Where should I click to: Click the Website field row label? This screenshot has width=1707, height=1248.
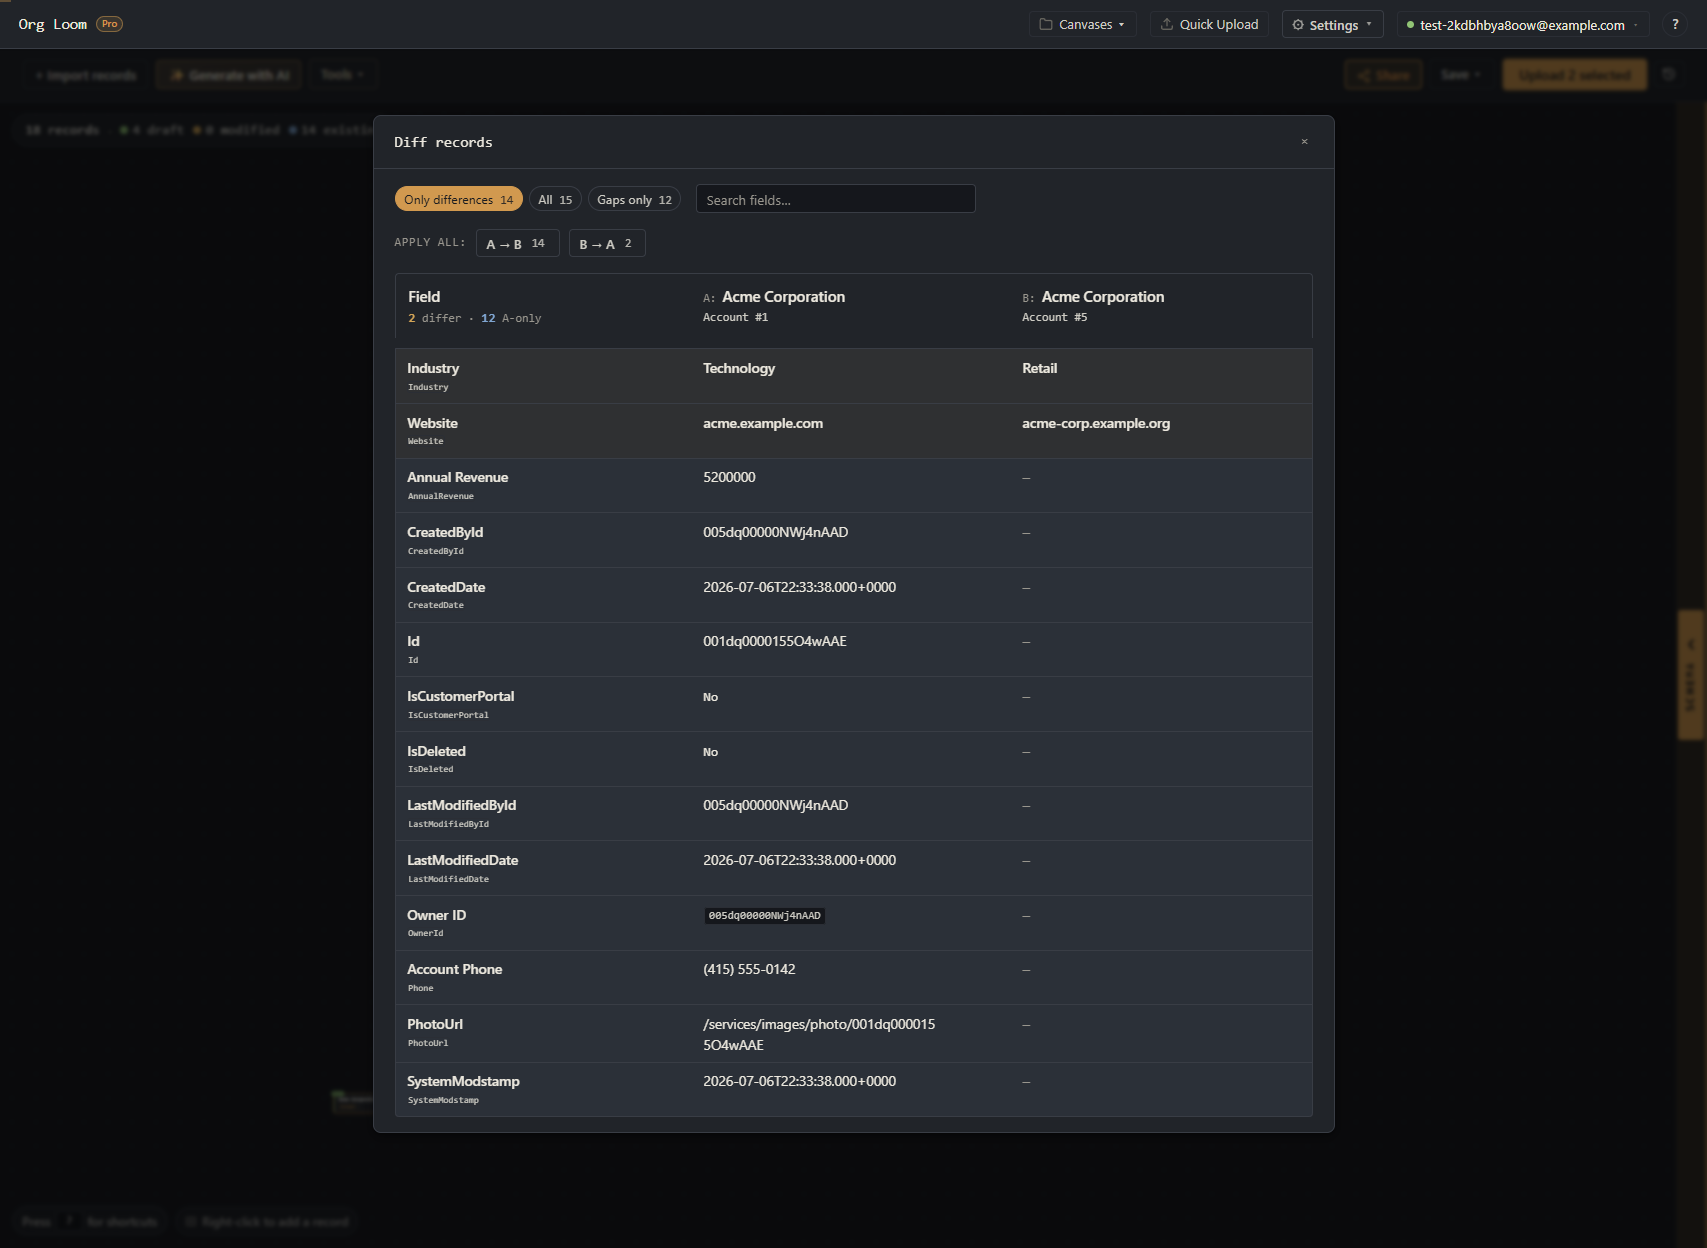coord(432,423)
